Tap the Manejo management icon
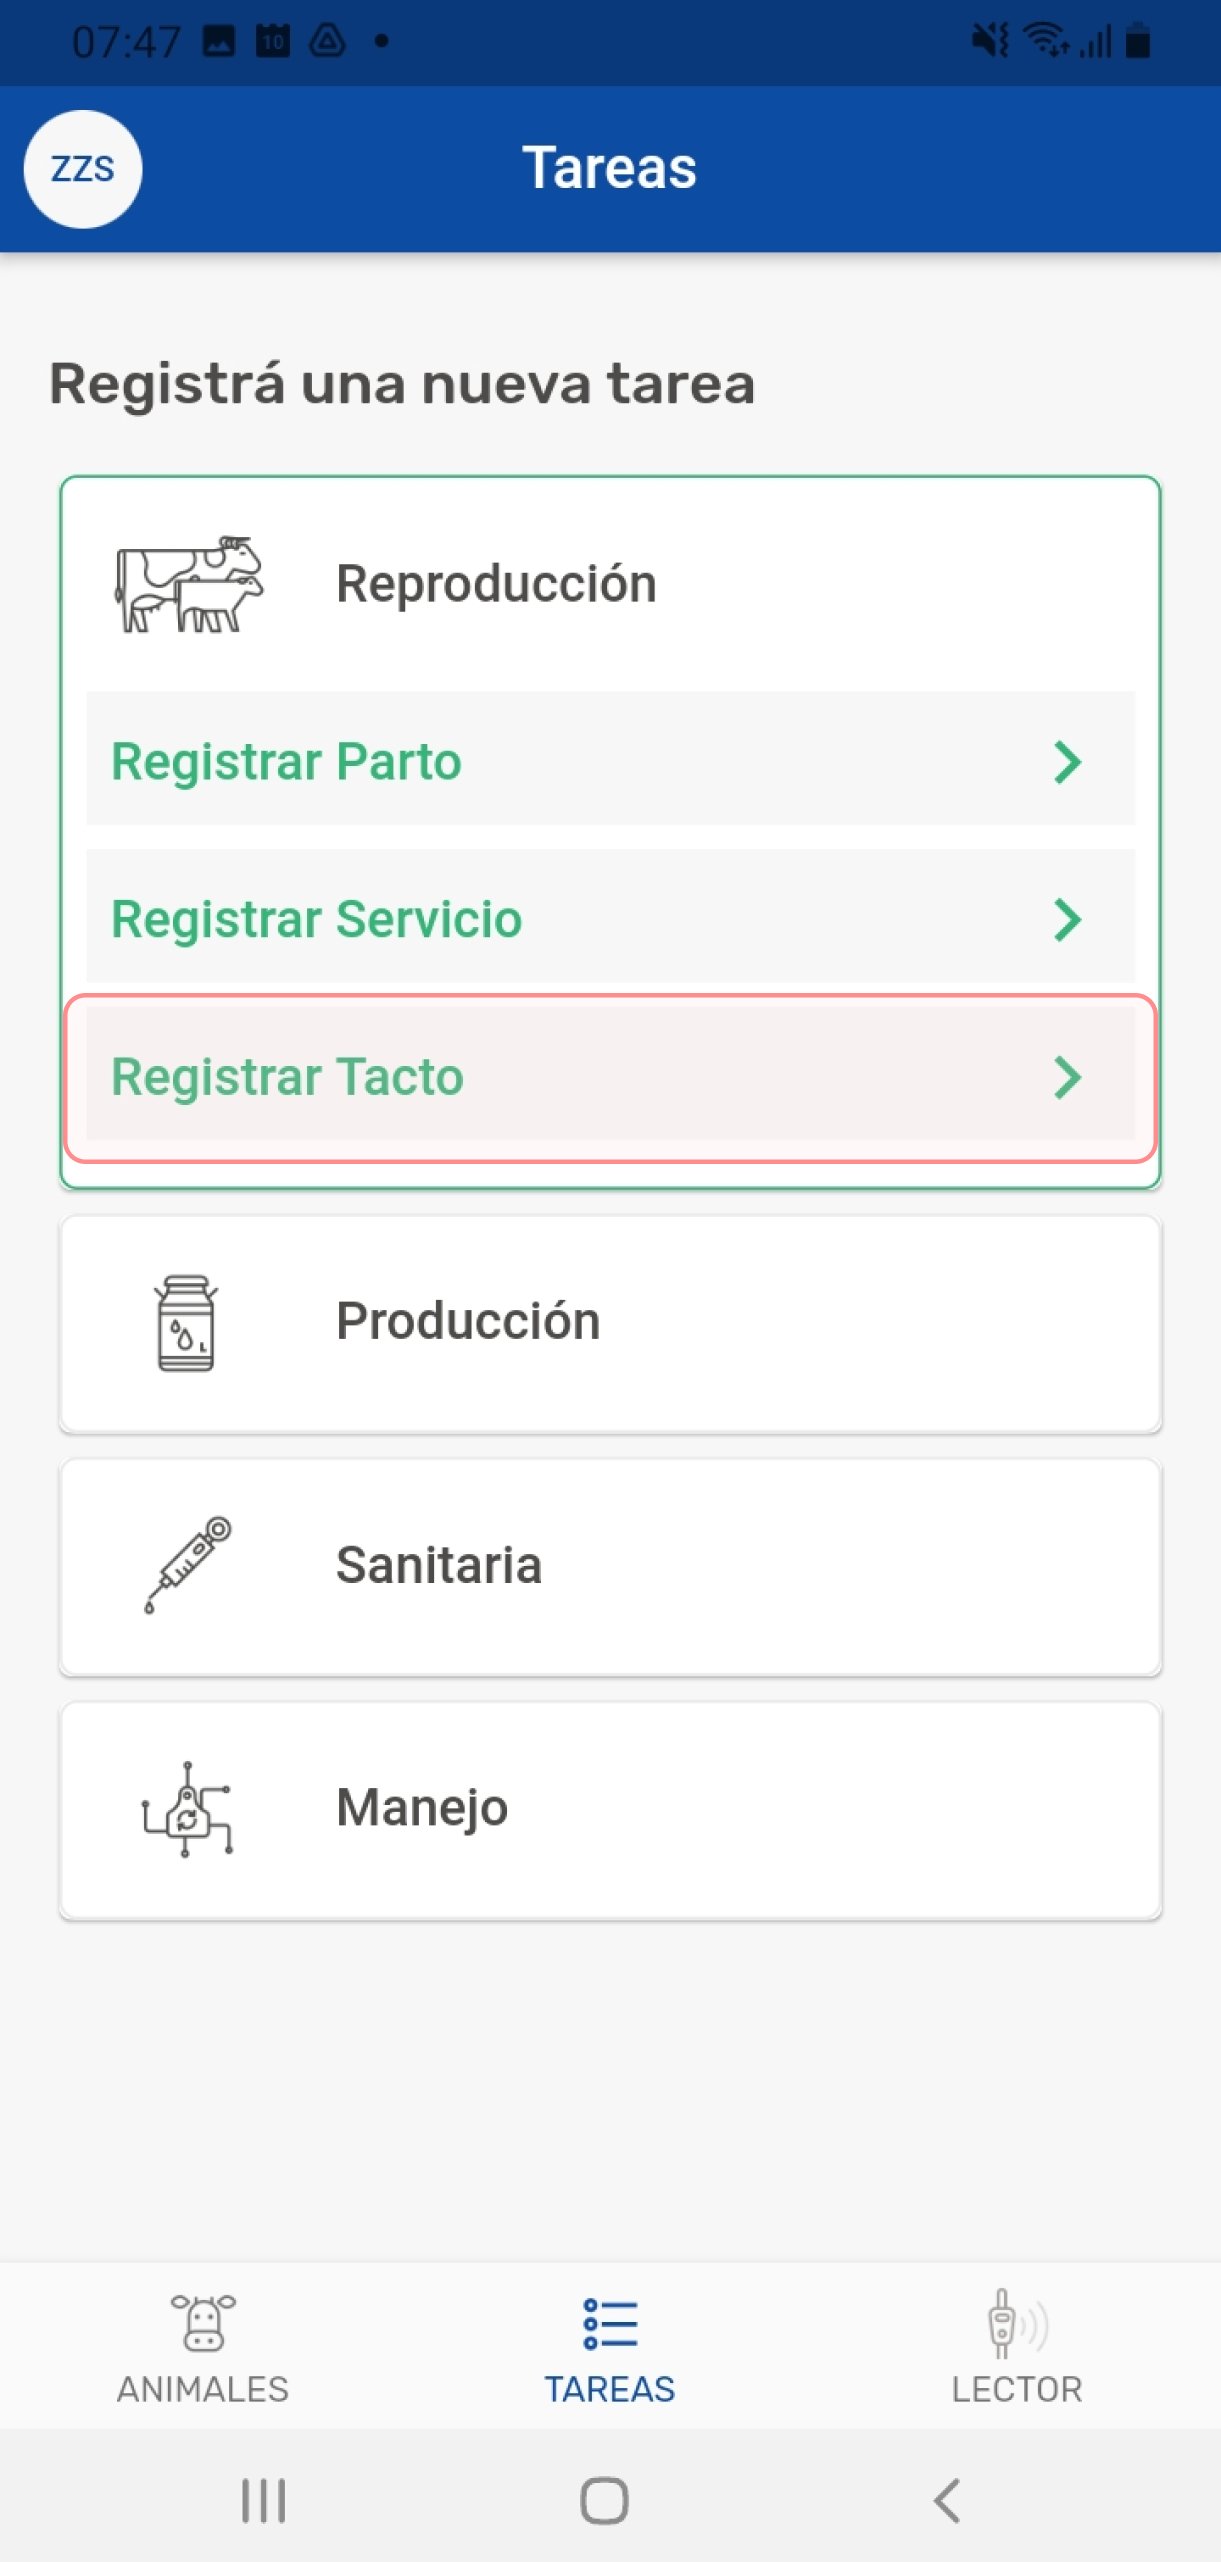Image resolution: width=1221 pixels, height=2562 pixels. pos(187,1809)
